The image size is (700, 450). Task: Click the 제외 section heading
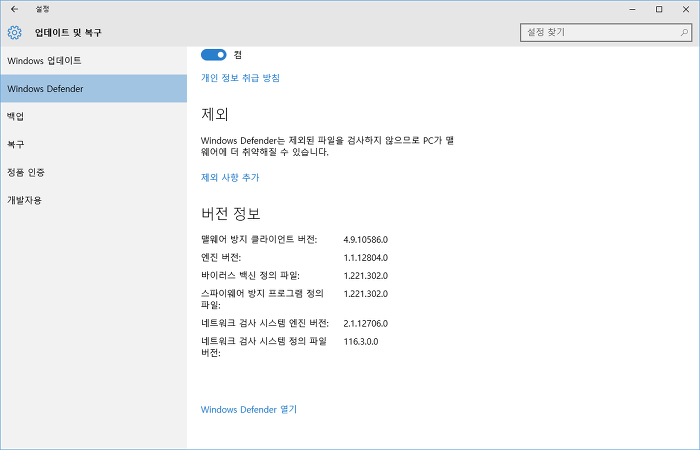215,114
